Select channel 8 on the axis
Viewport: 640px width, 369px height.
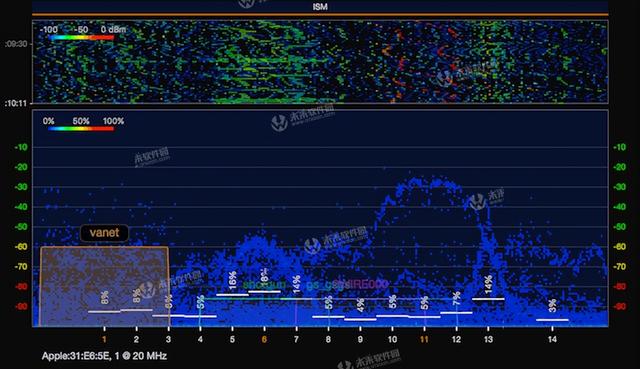point(328,340)
